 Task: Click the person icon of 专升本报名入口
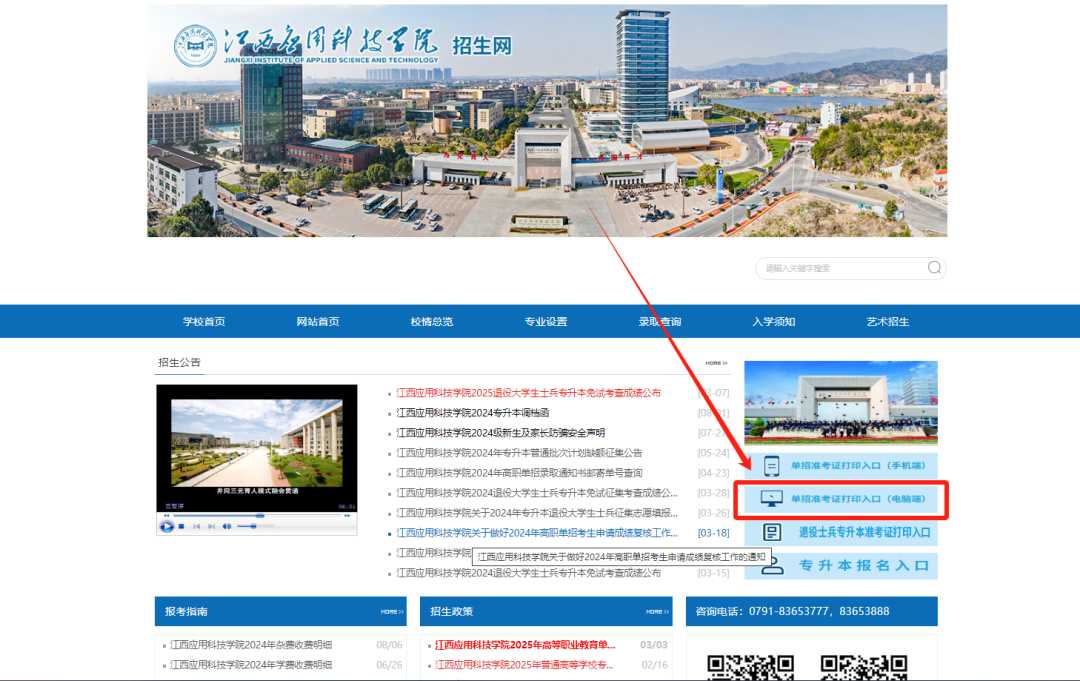click(x=771, y=567)
